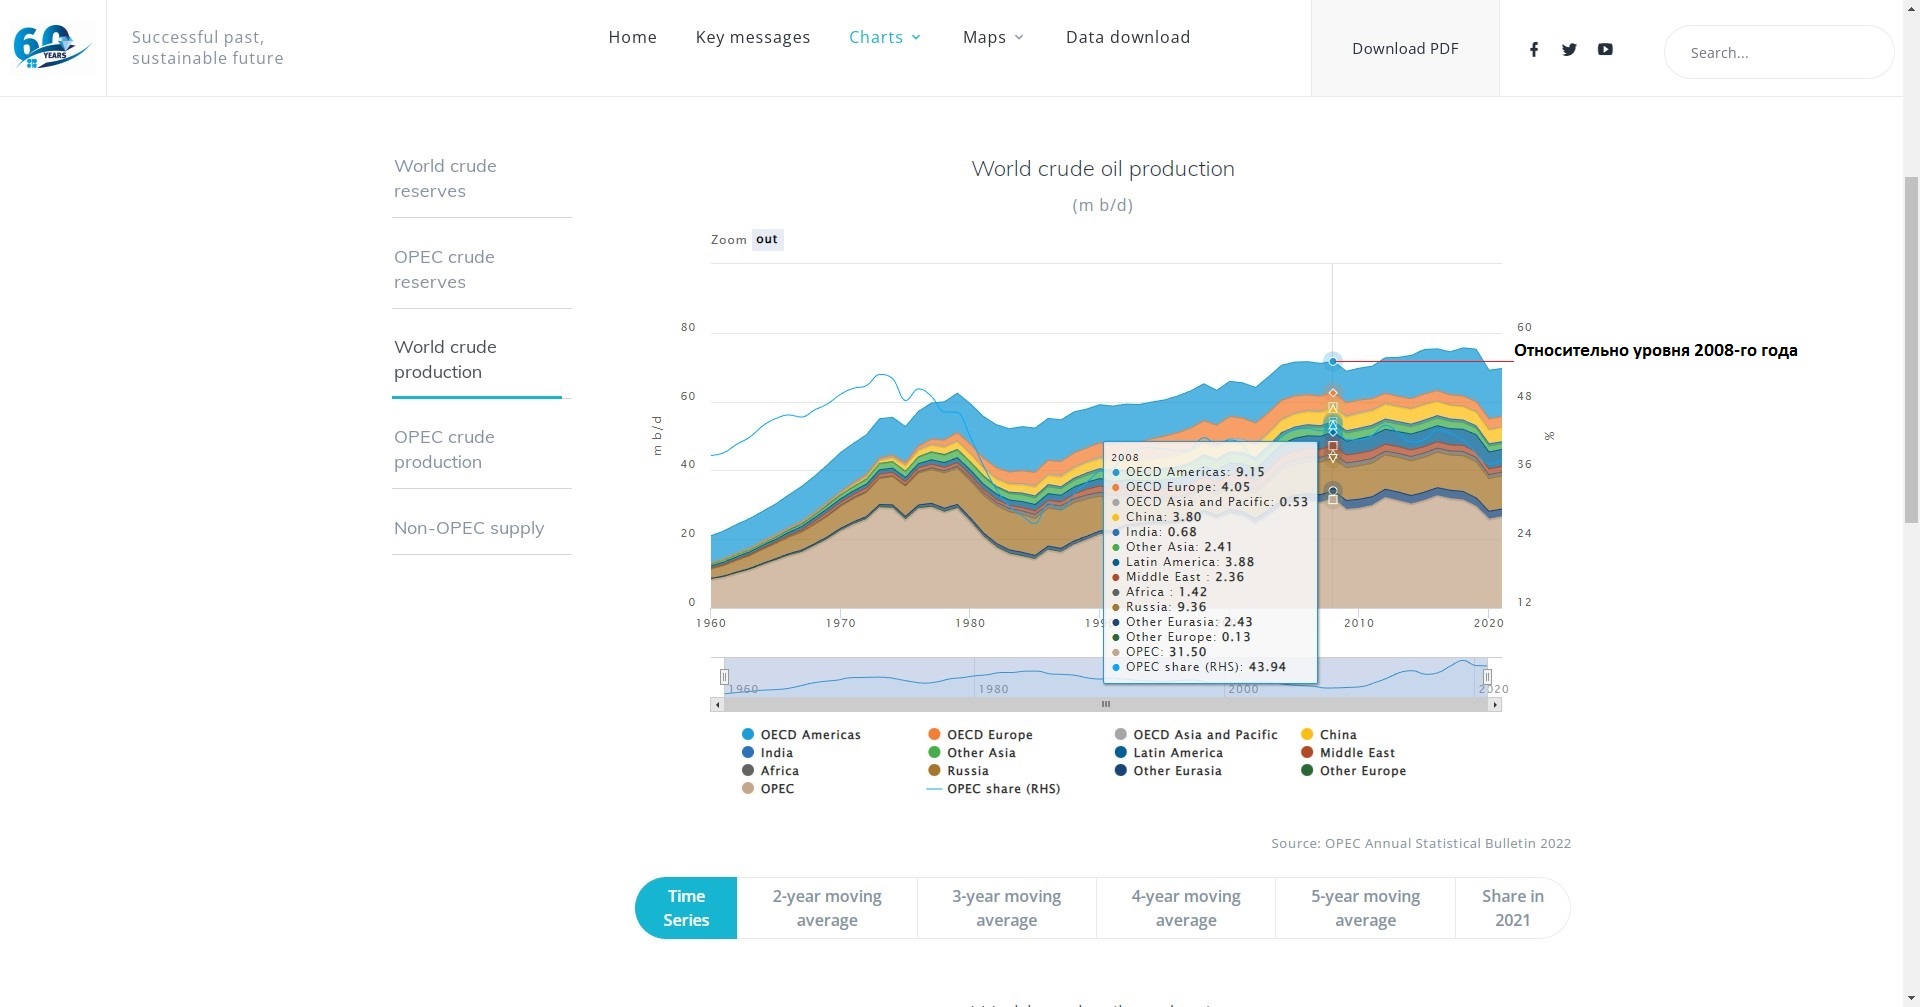Open the Twitter social link icon
Viewport: 1920px width, 1007px height.
point(1569,49)
